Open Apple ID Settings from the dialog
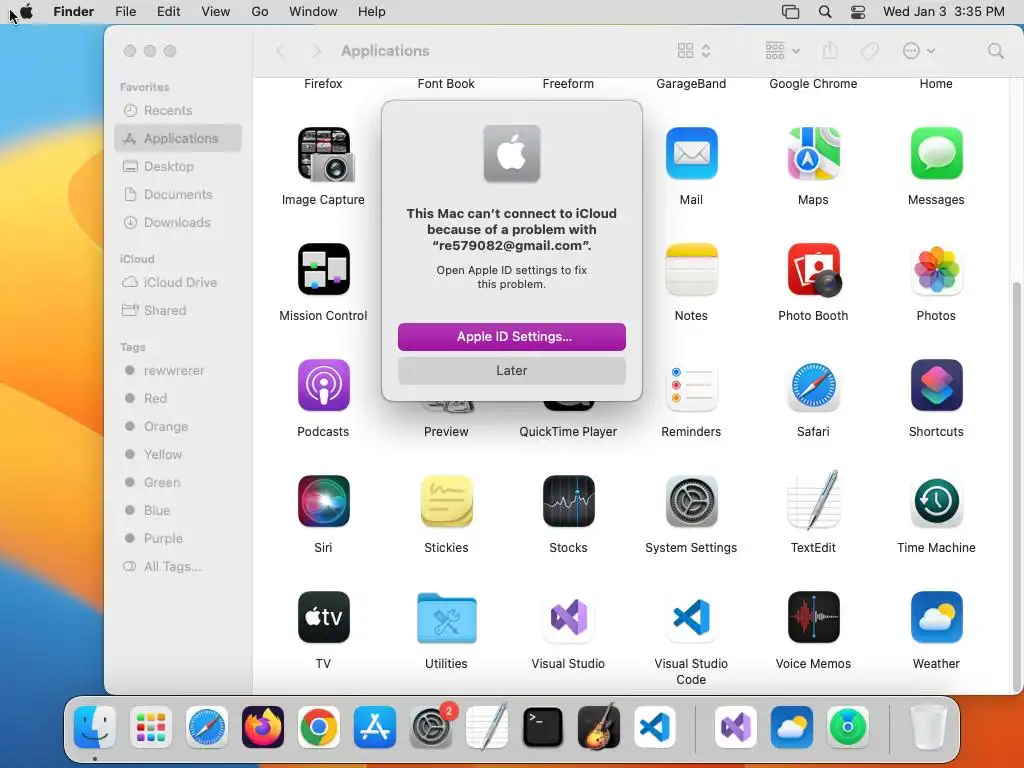Image resolution: width=1024 pixels, height=768 pixels. [511, 336]
